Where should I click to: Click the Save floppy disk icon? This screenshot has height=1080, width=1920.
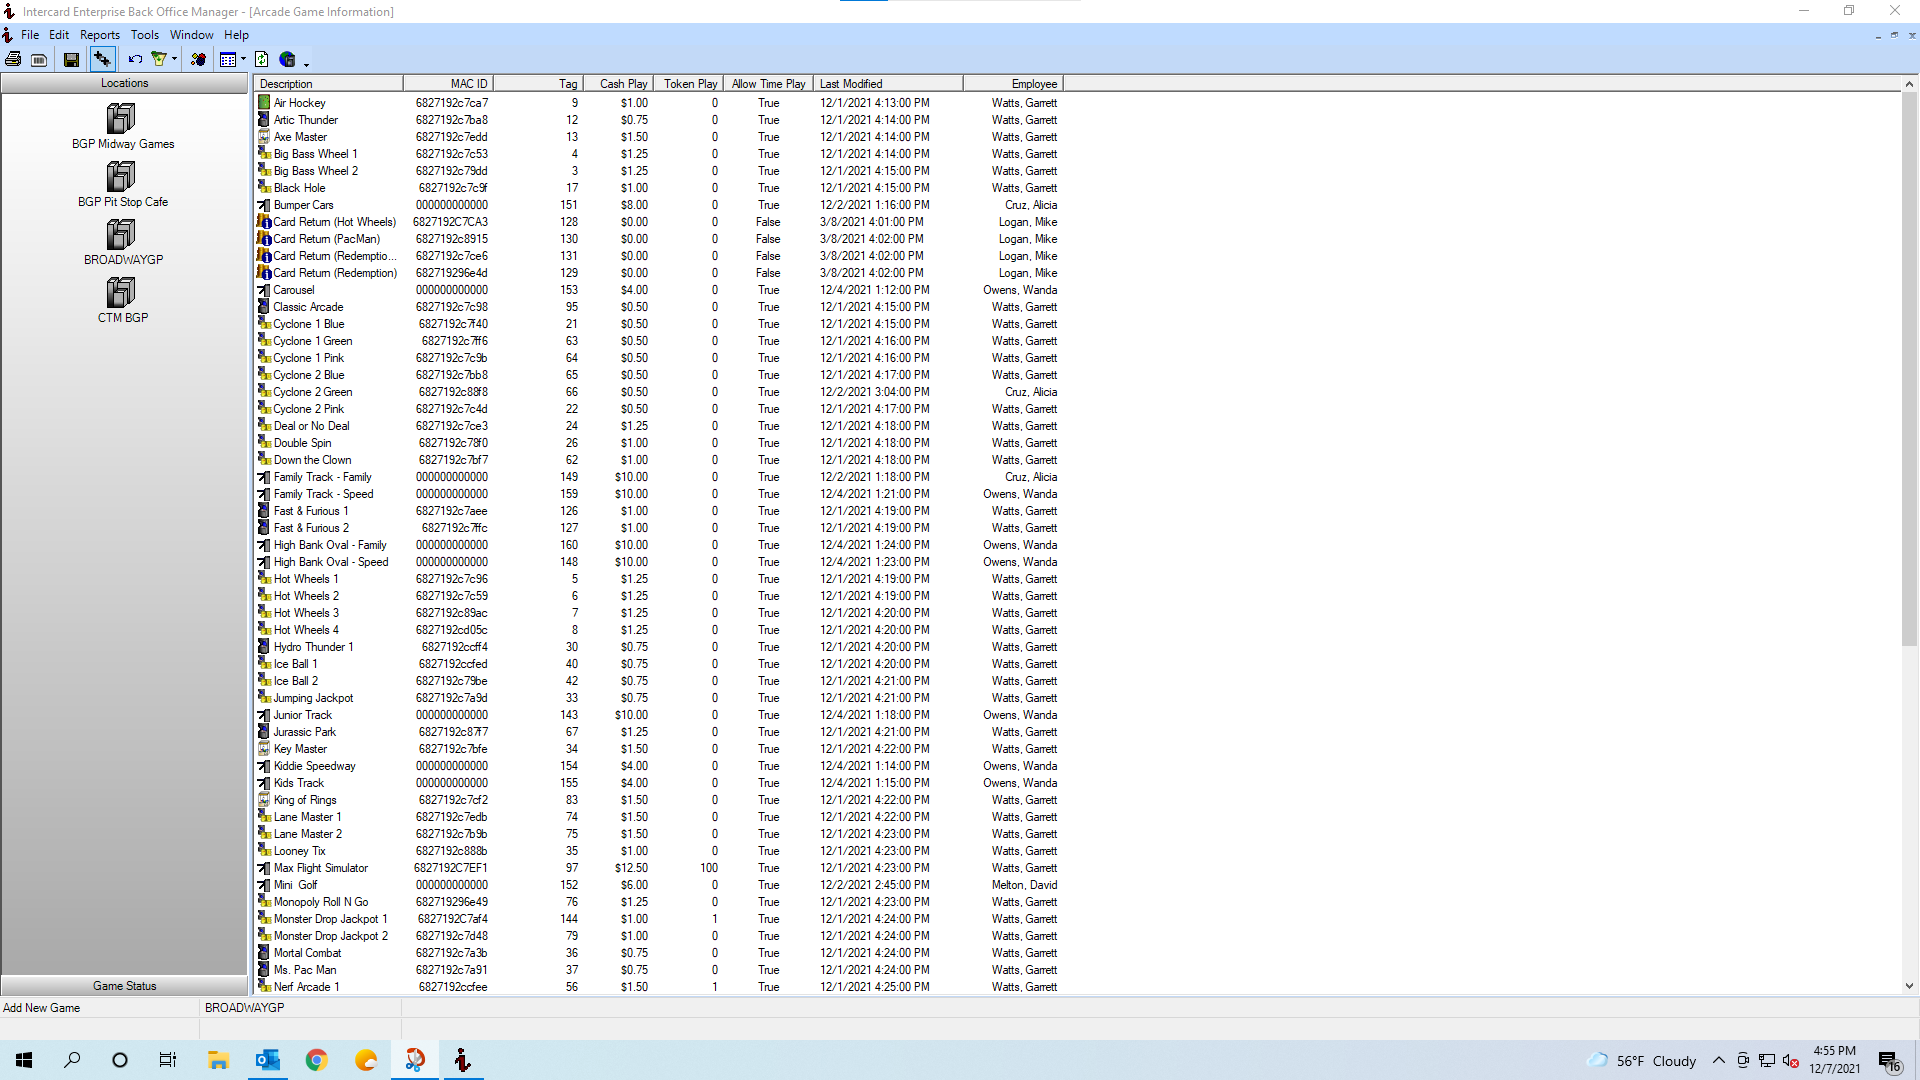(x=71, y=60)
